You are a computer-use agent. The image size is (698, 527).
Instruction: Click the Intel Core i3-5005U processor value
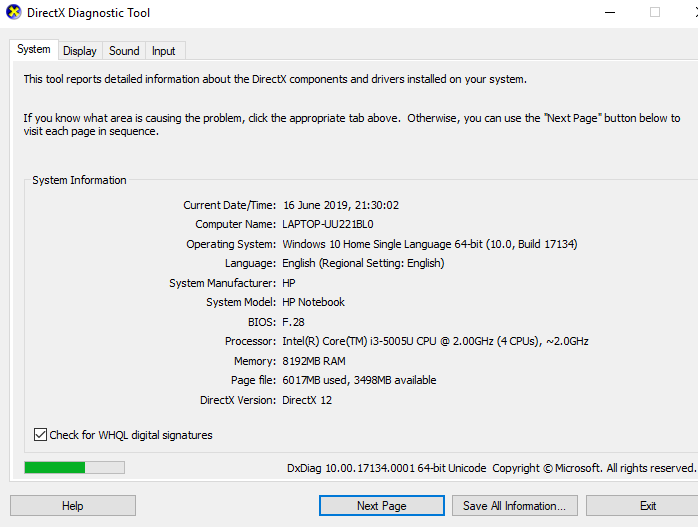pyautogui.click(x=435, y=341)
